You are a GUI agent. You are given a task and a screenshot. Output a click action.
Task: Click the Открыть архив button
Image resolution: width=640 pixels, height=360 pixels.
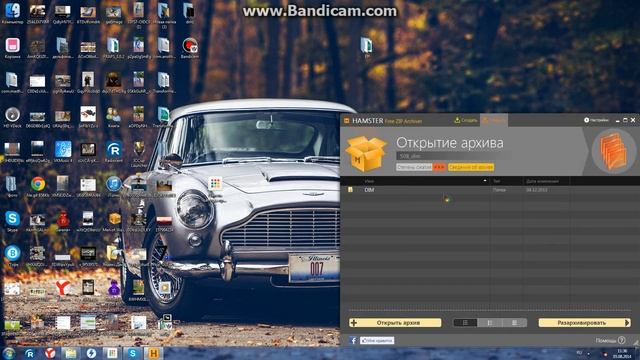point(395,322)
